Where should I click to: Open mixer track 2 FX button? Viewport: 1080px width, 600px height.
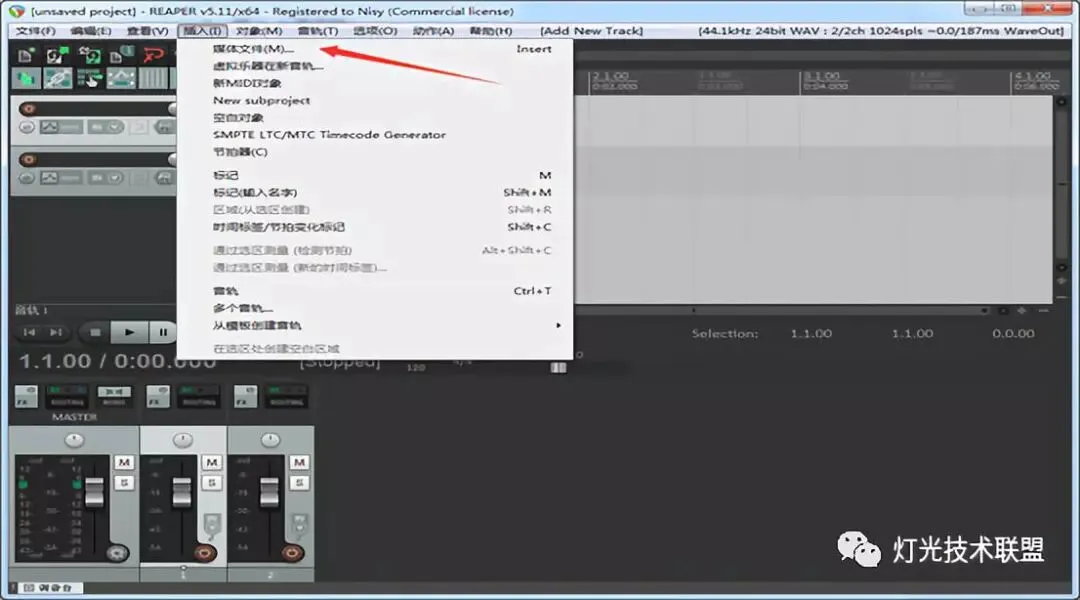tap(245, 397)
